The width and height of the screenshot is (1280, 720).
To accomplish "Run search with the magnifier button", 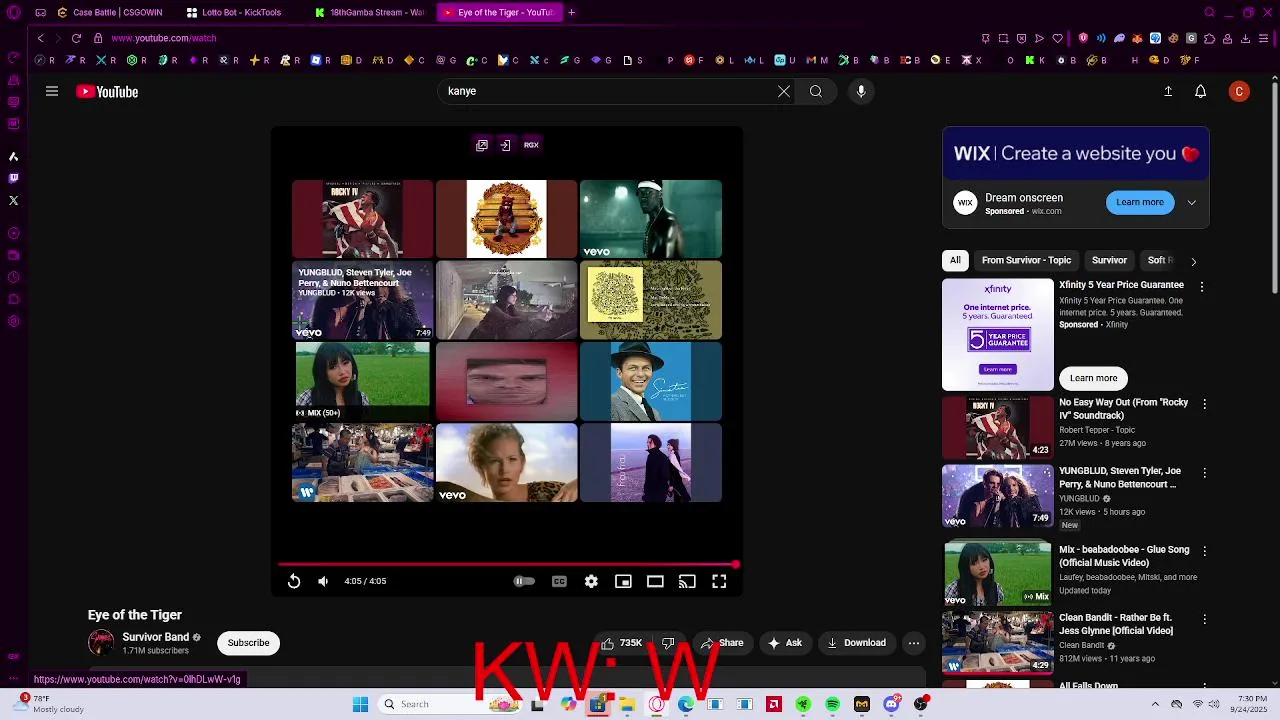I will coord(816,91).
